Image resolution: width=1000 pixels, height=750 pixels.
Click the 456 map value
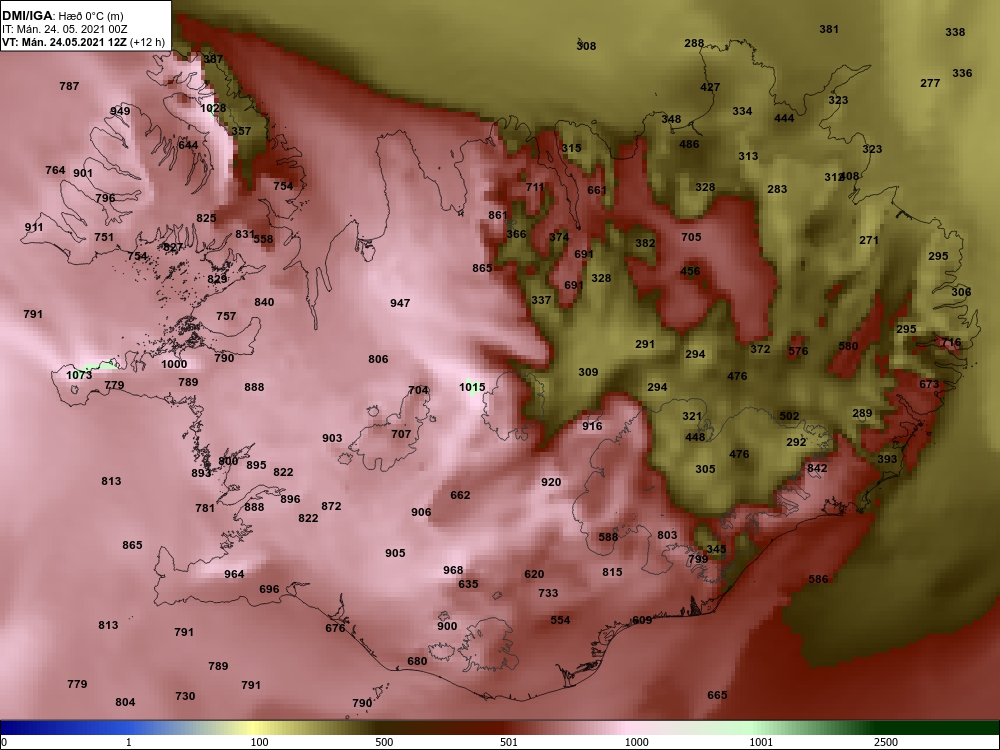coord(689,271)
